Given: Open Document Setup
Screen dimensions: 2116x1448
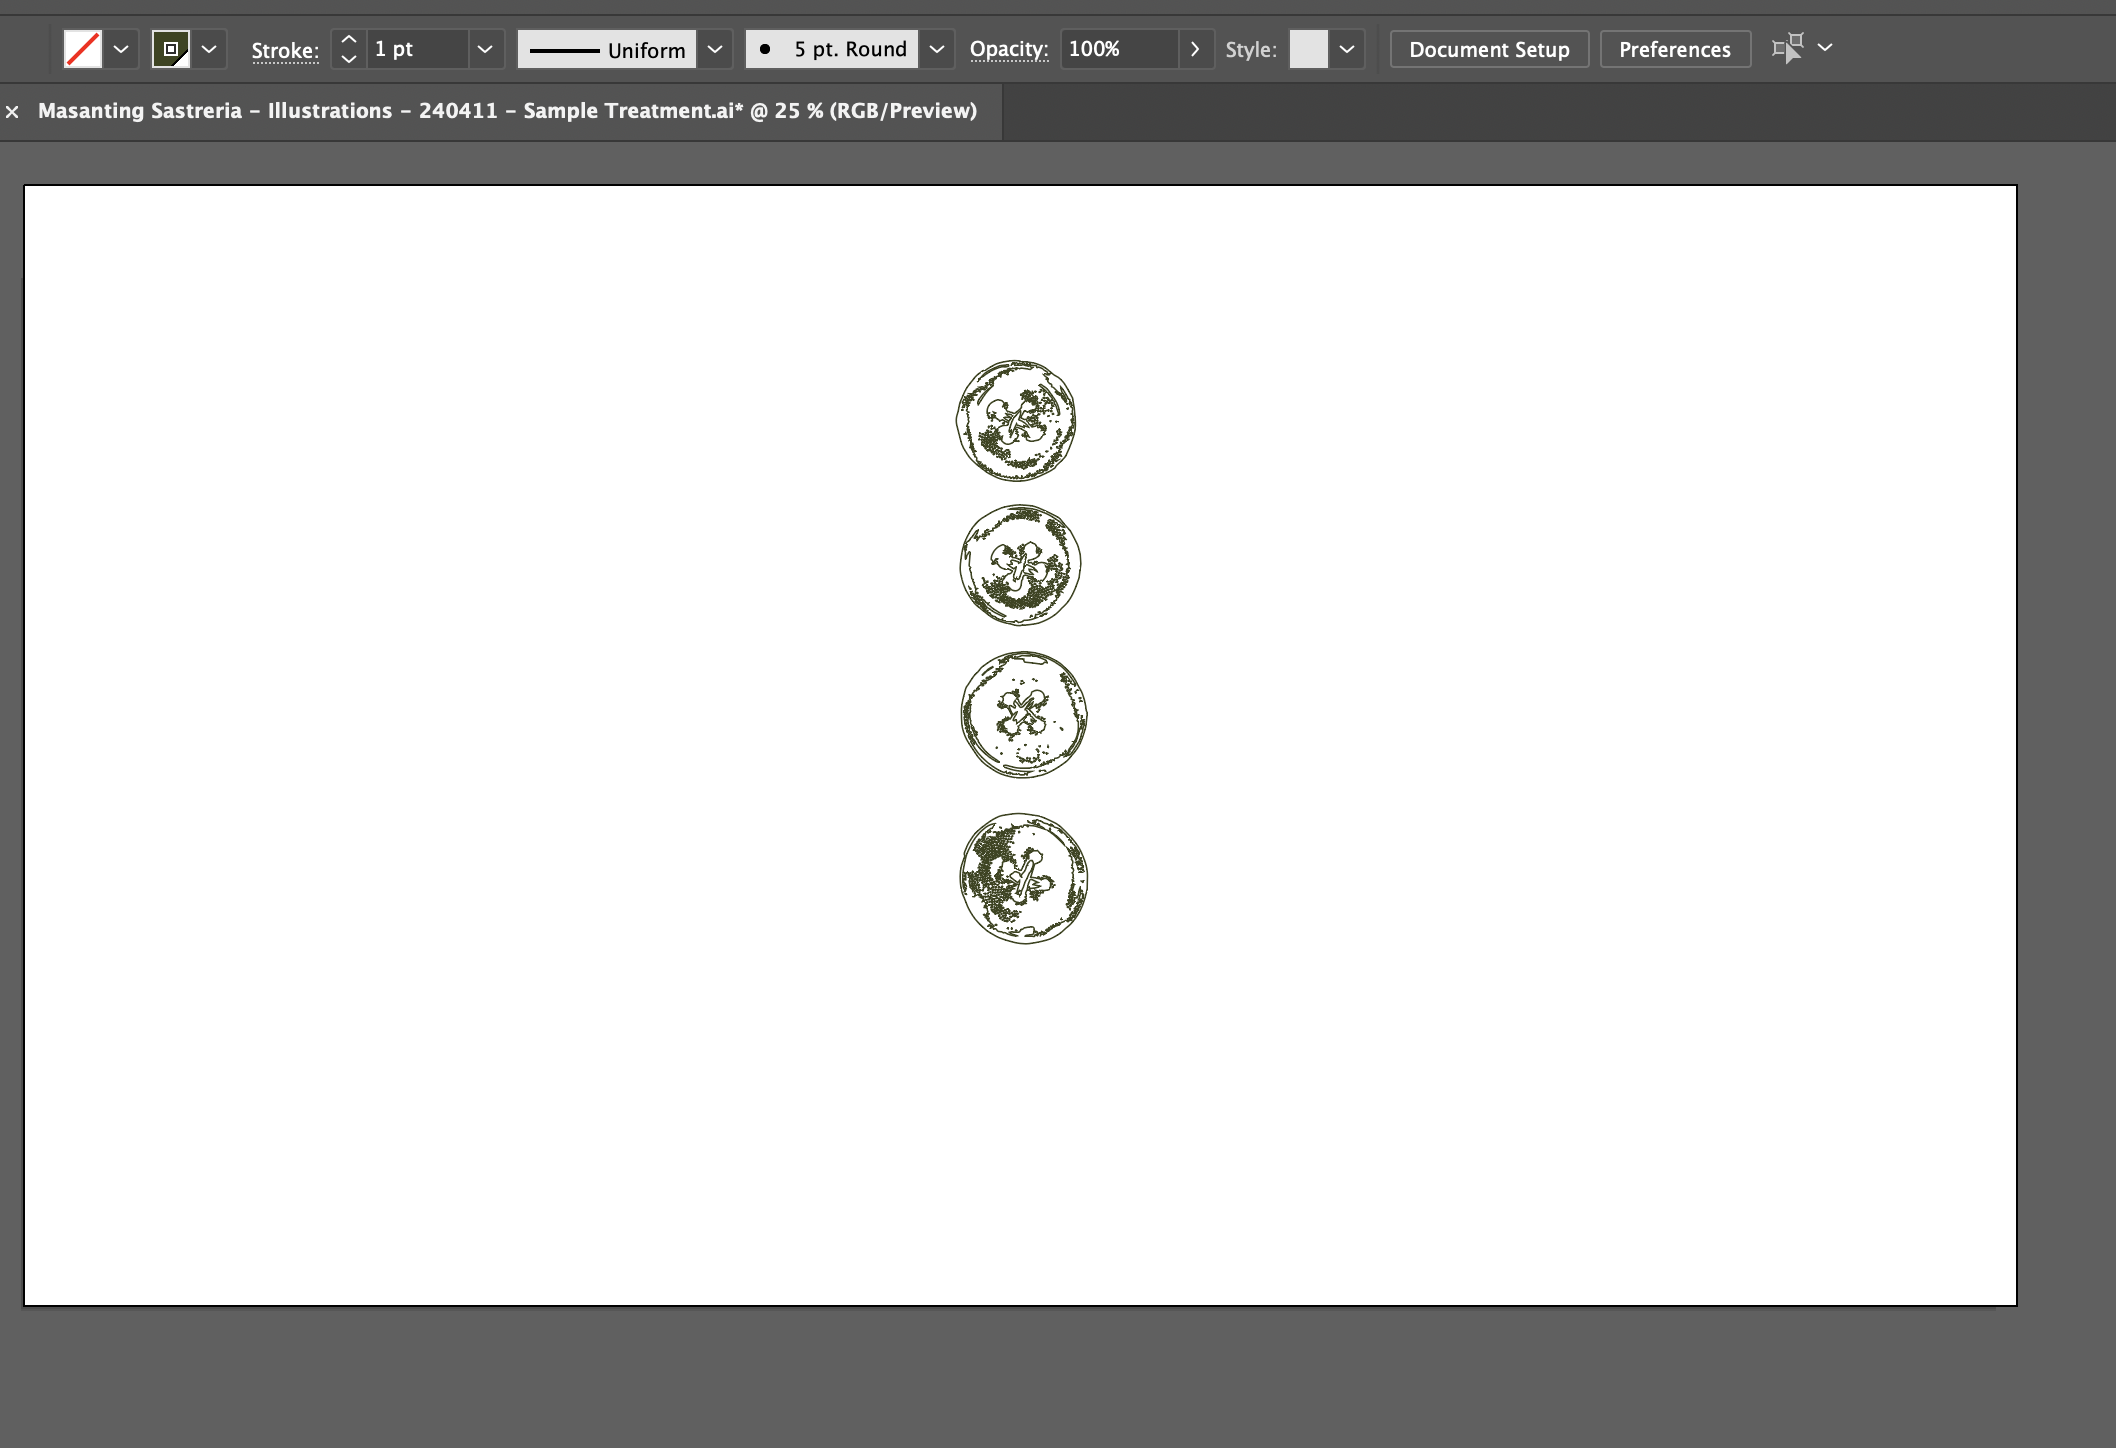Looking at the screenshot, I should (1489, 48).
